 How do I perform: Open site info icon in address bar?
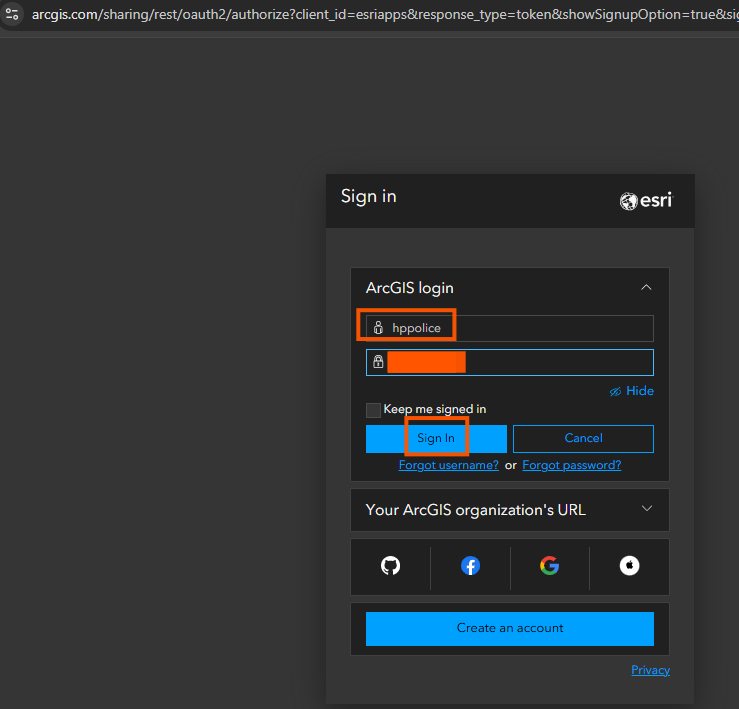pos(12,14)
